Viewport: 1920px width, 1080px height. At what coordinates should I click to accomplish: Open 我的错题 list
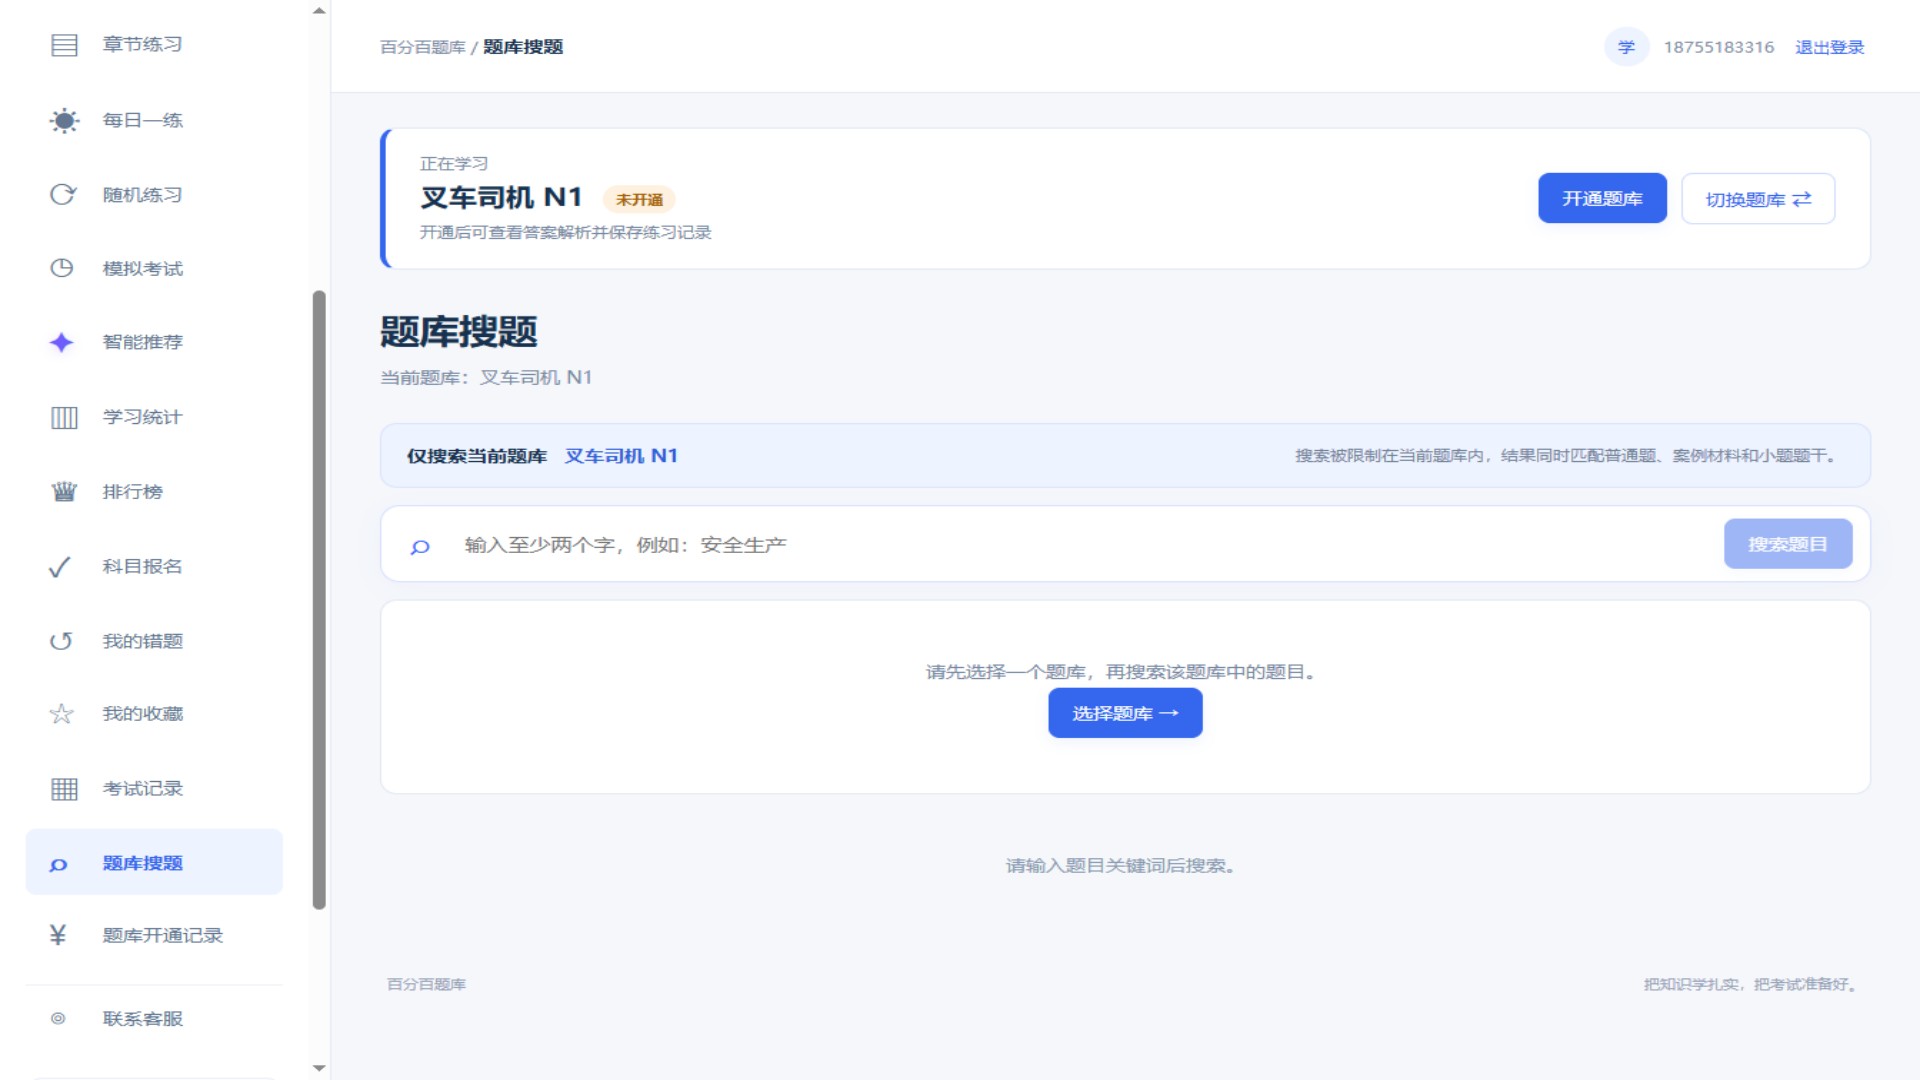pos(154,641)
